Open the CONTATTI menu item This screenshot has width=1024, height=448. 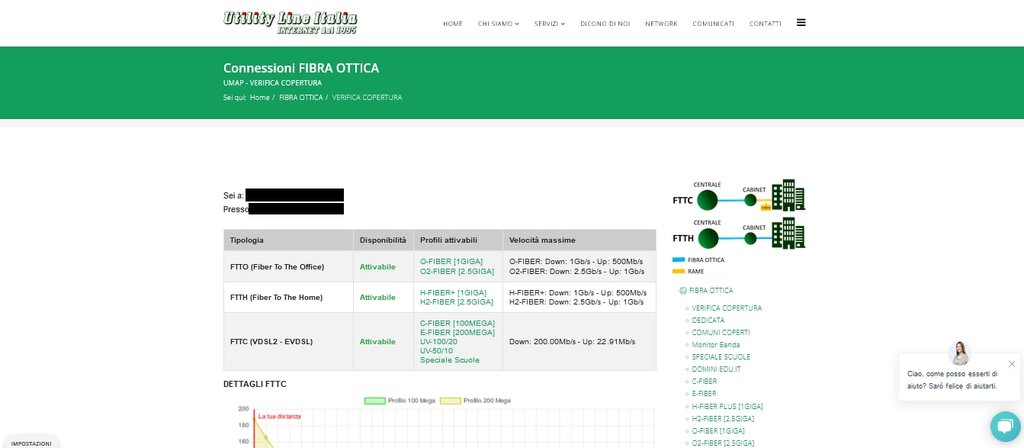[765, 24]
